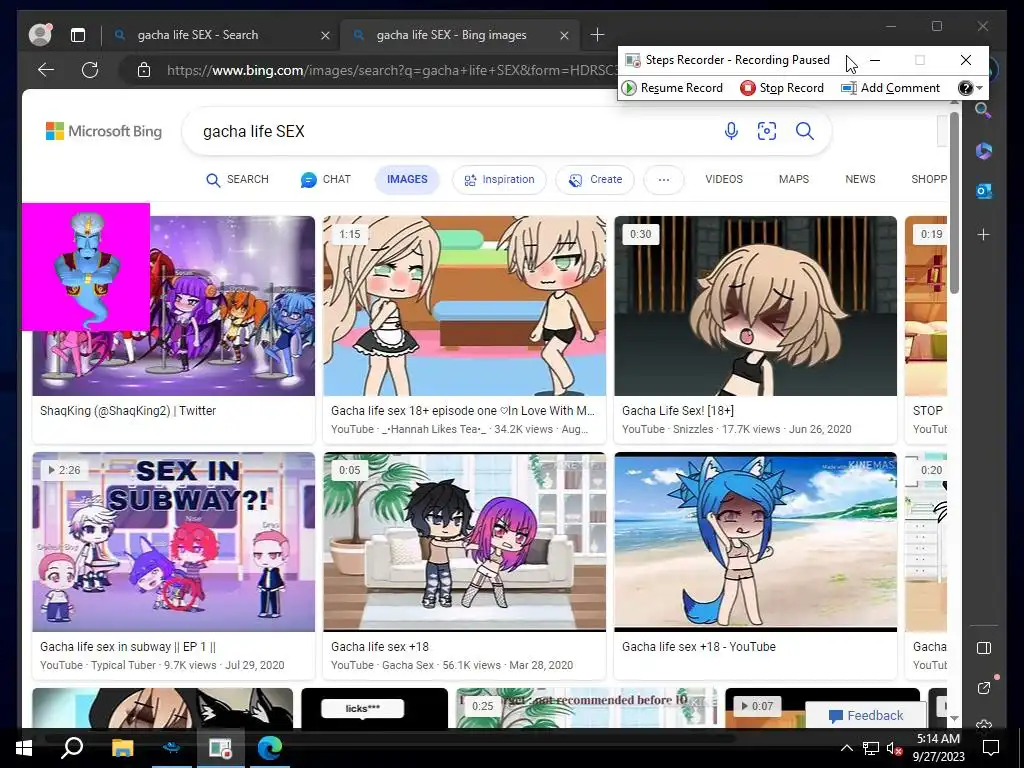The width and height of the screenshot is (1024, 768).
Task: Open Edge sidebar search icon
Action: [x=984, y=110]
